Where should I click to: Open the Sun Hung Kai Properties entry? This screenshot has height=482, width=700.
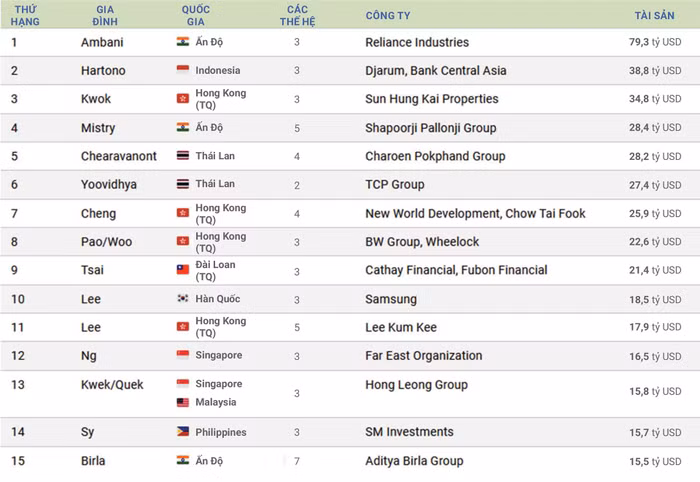[432, 99]
